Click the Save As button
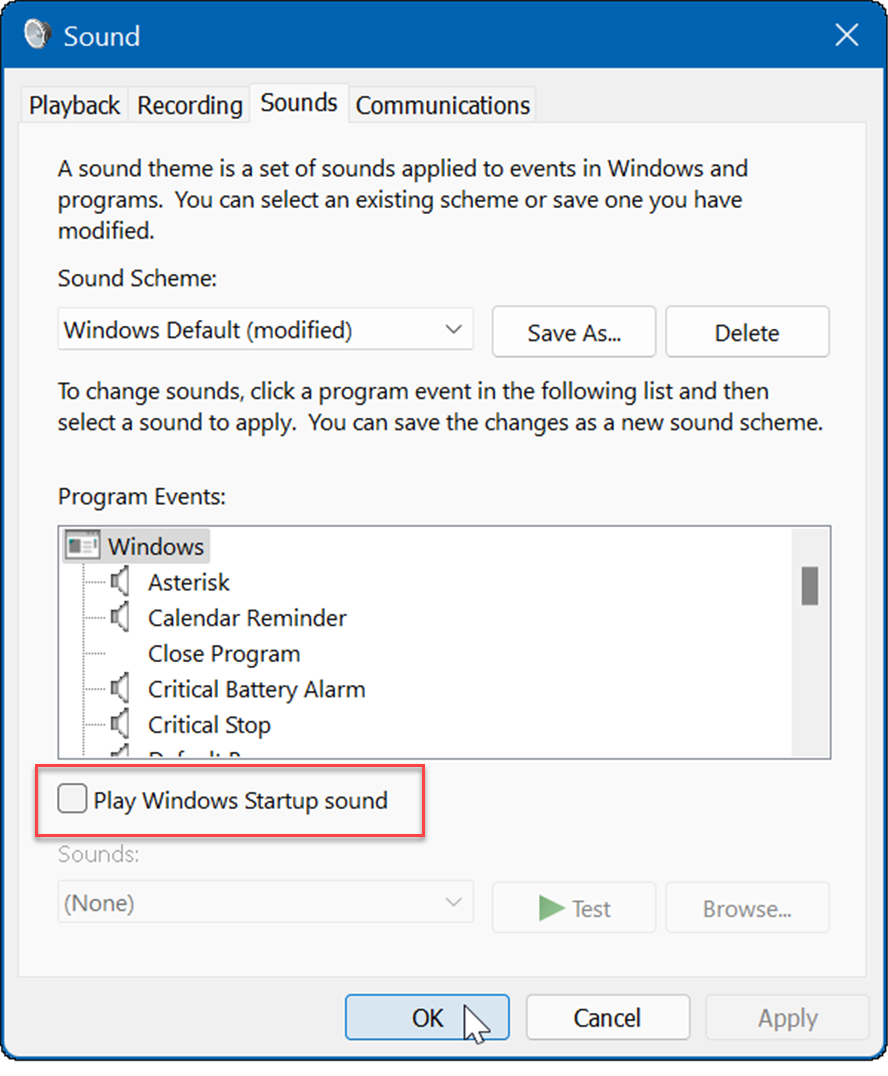This screenshot has height=1076, width=888. coord(573,331)
